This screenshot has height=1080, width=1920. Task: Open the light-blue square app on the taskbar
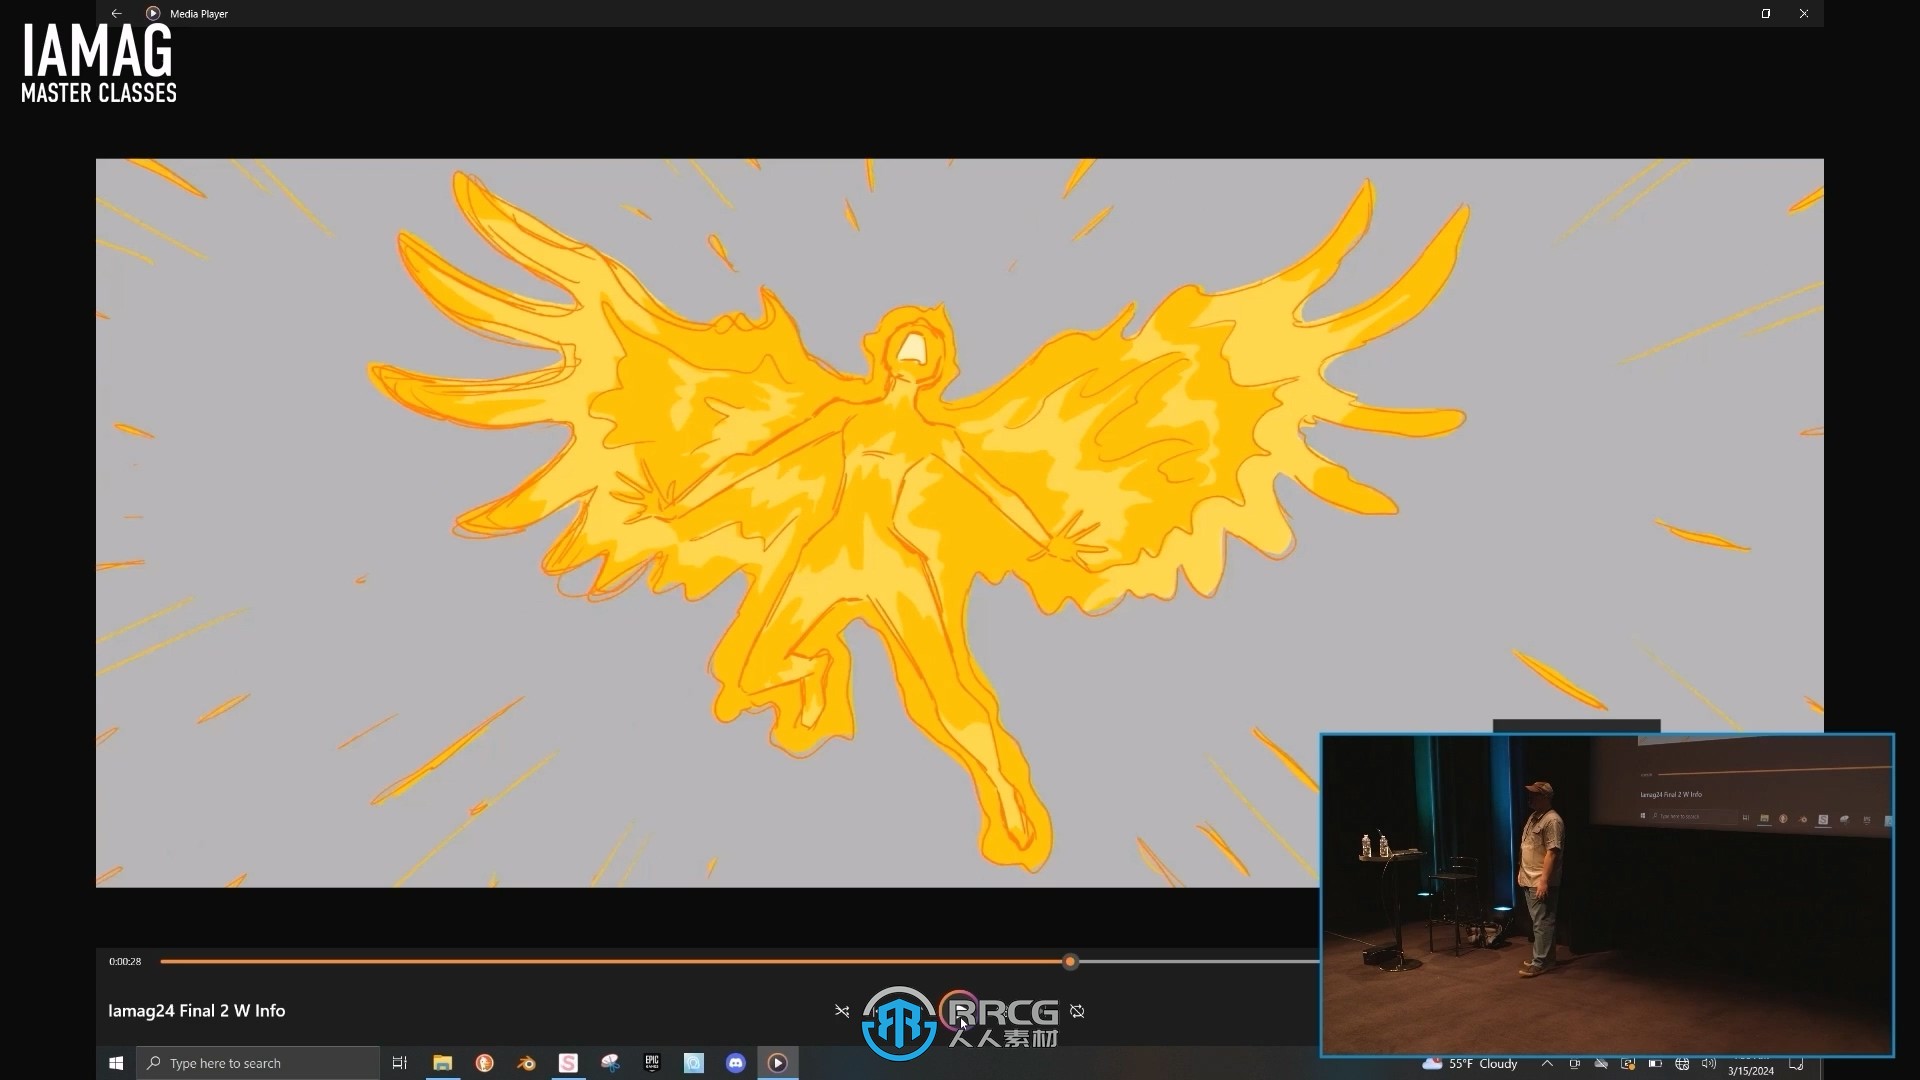tap(694, 1063)
